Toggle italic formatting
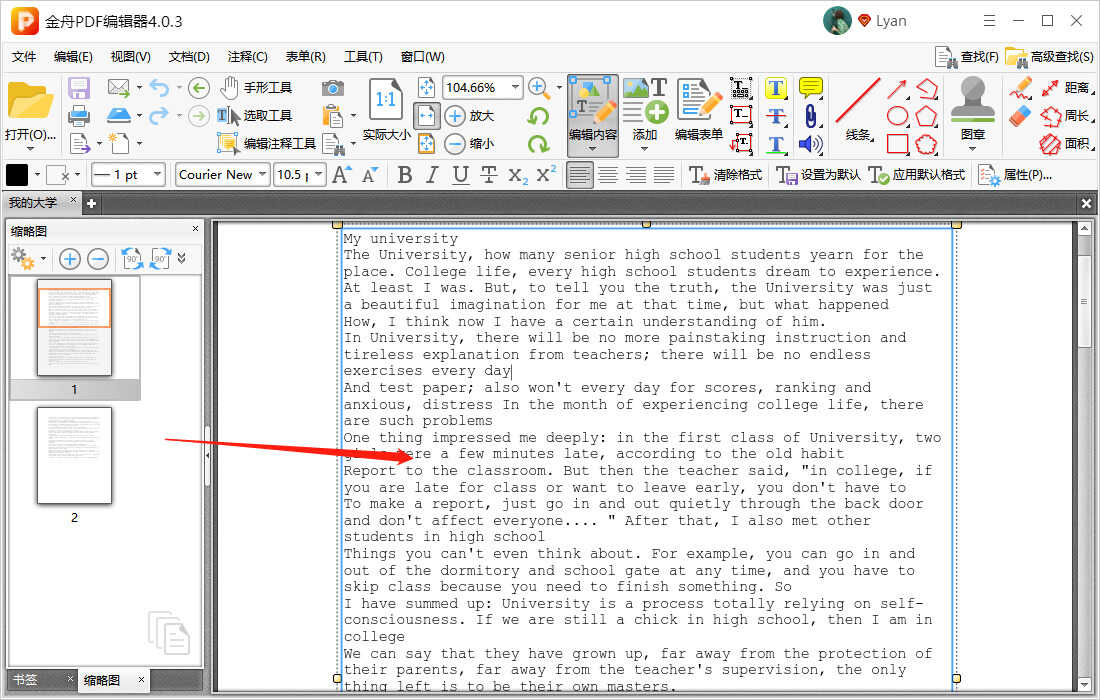The width and height of the screenshot is (1100, 700). [432, 175]
